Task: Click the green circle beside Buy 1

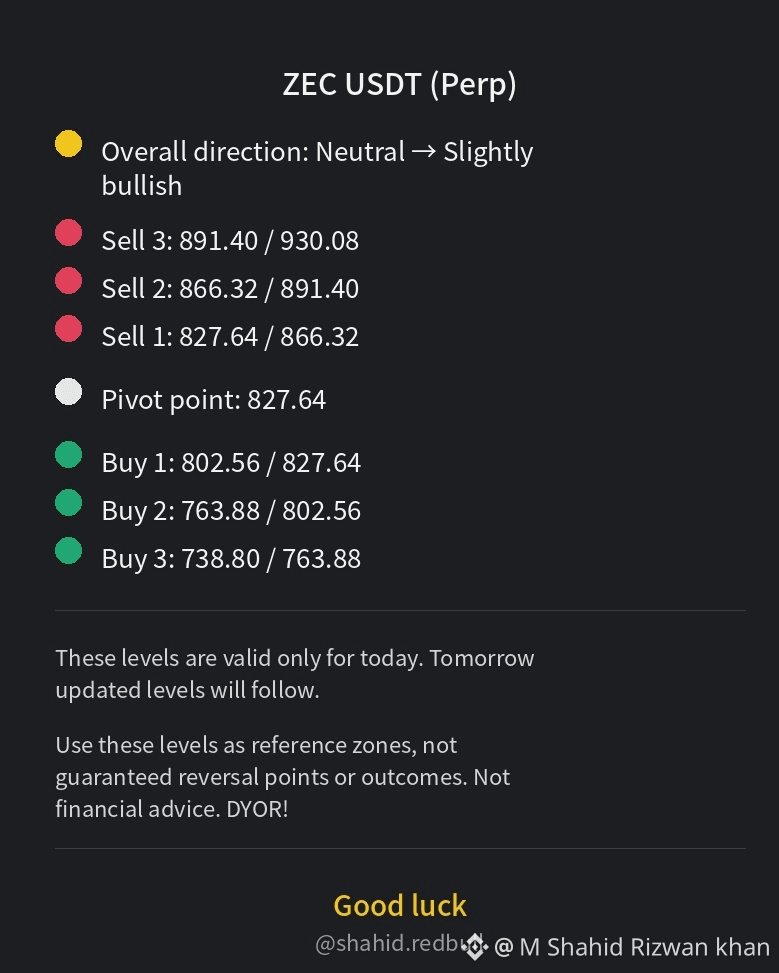Action: pos(68,454)
